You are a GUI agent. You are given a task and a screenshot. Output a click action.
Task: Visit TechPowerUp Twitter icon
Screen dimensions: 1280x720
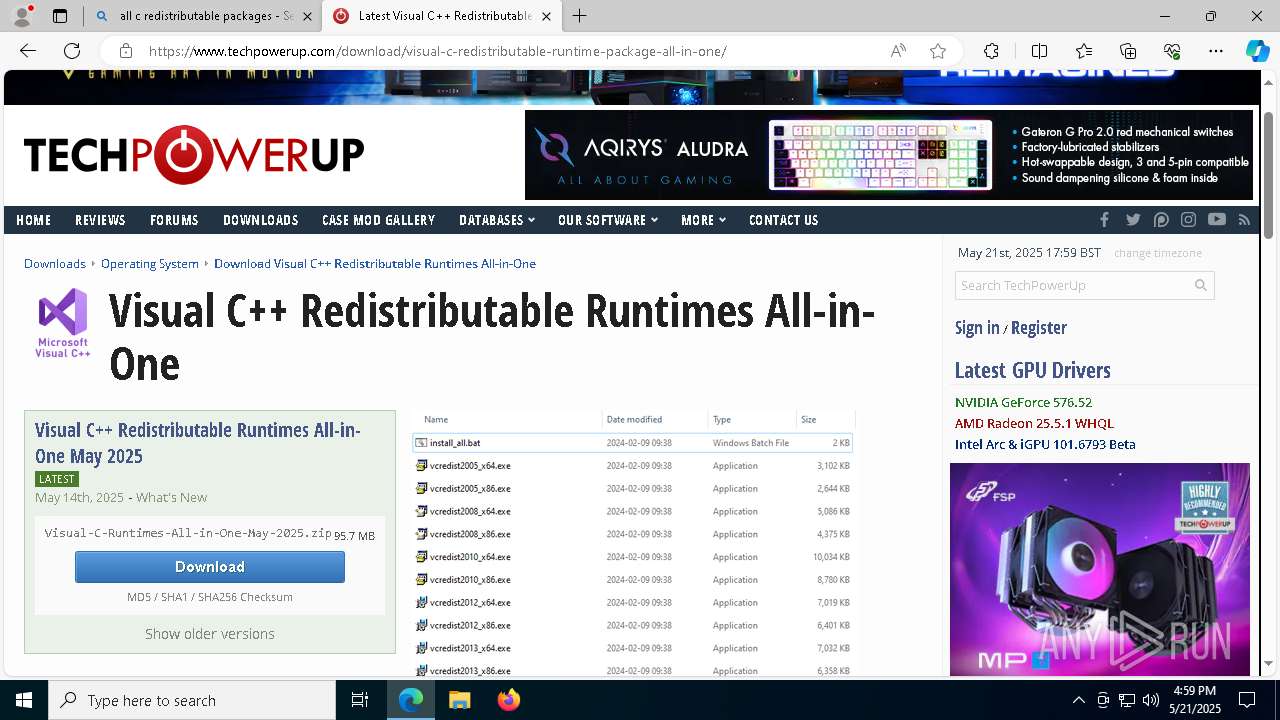tap(1133, 220)
